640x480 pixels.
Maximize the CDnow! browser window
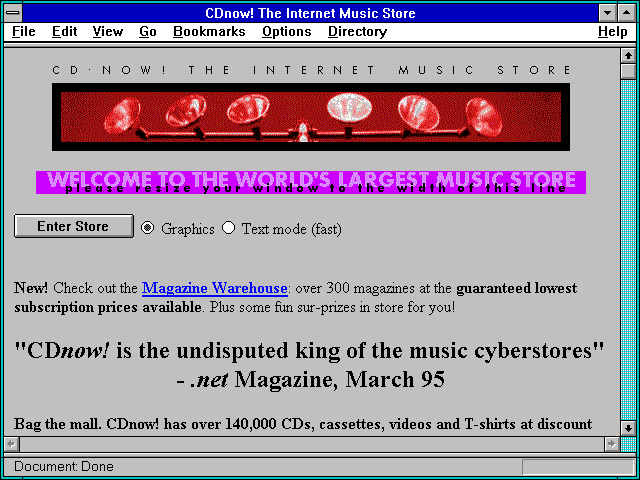(626, 13)
